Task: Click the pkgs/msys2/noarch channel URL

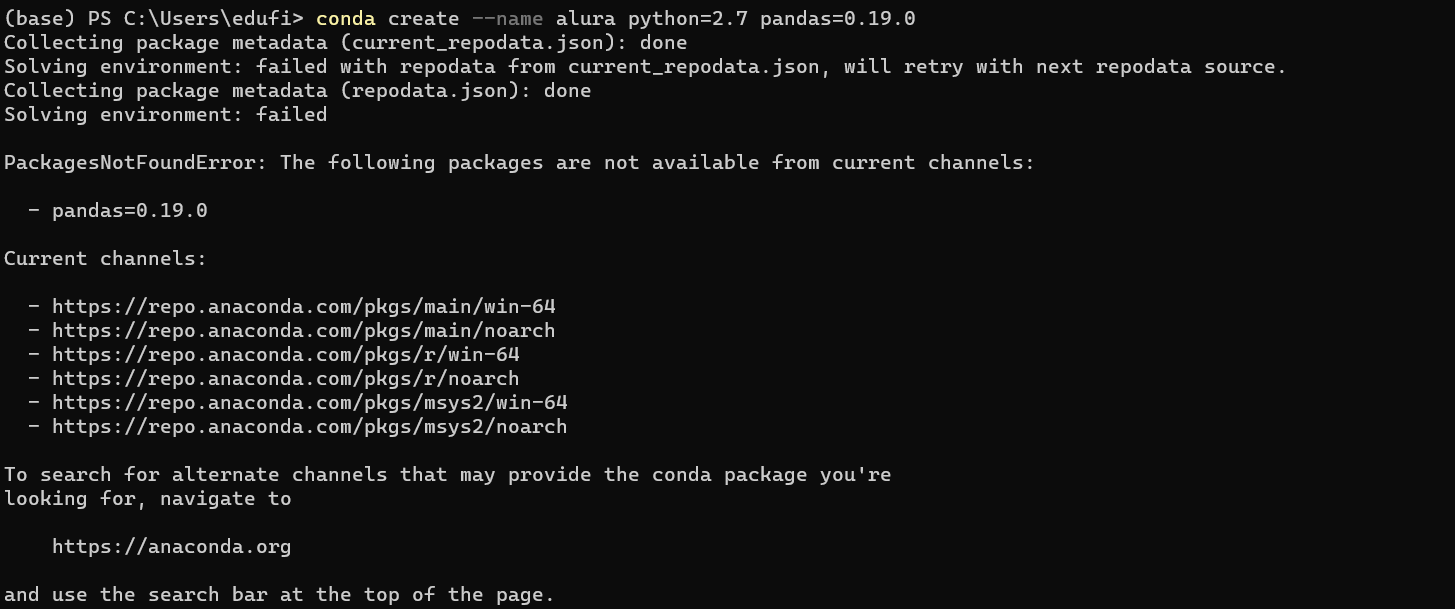Action: click(309, 427)
